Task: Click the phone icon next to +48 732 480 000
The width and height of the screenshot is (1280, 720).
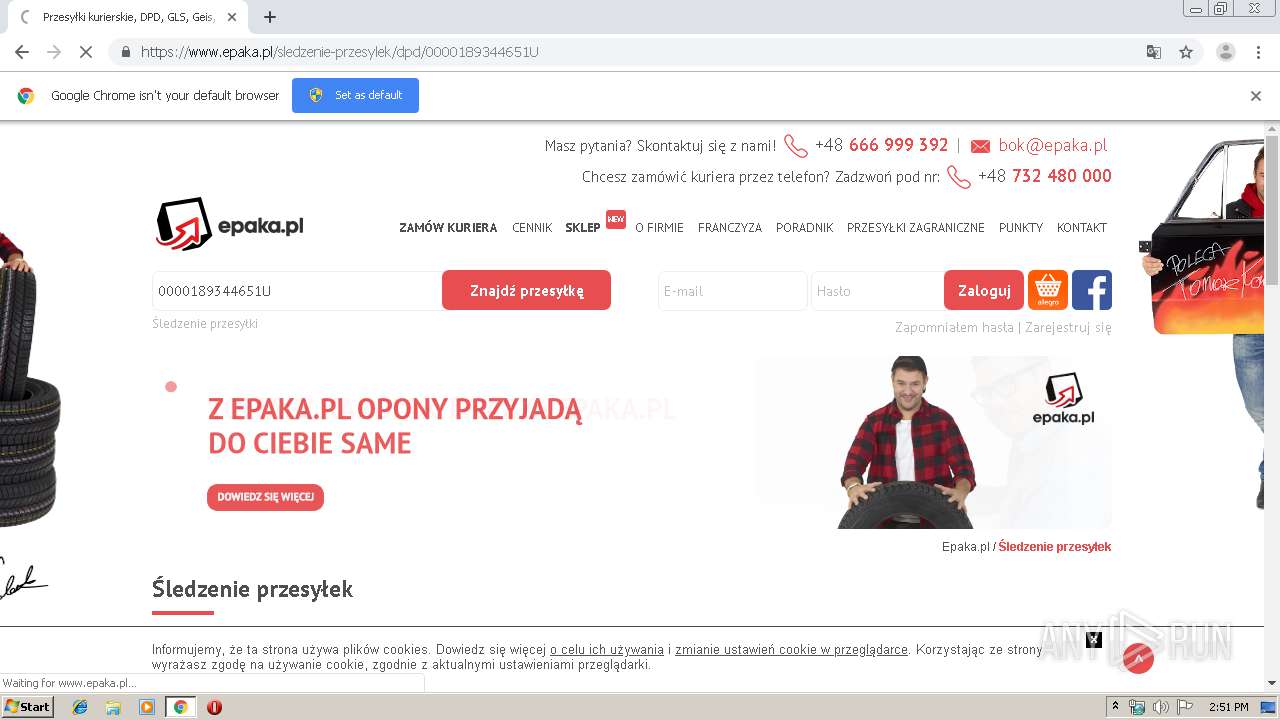Action: tap(958, 177)
